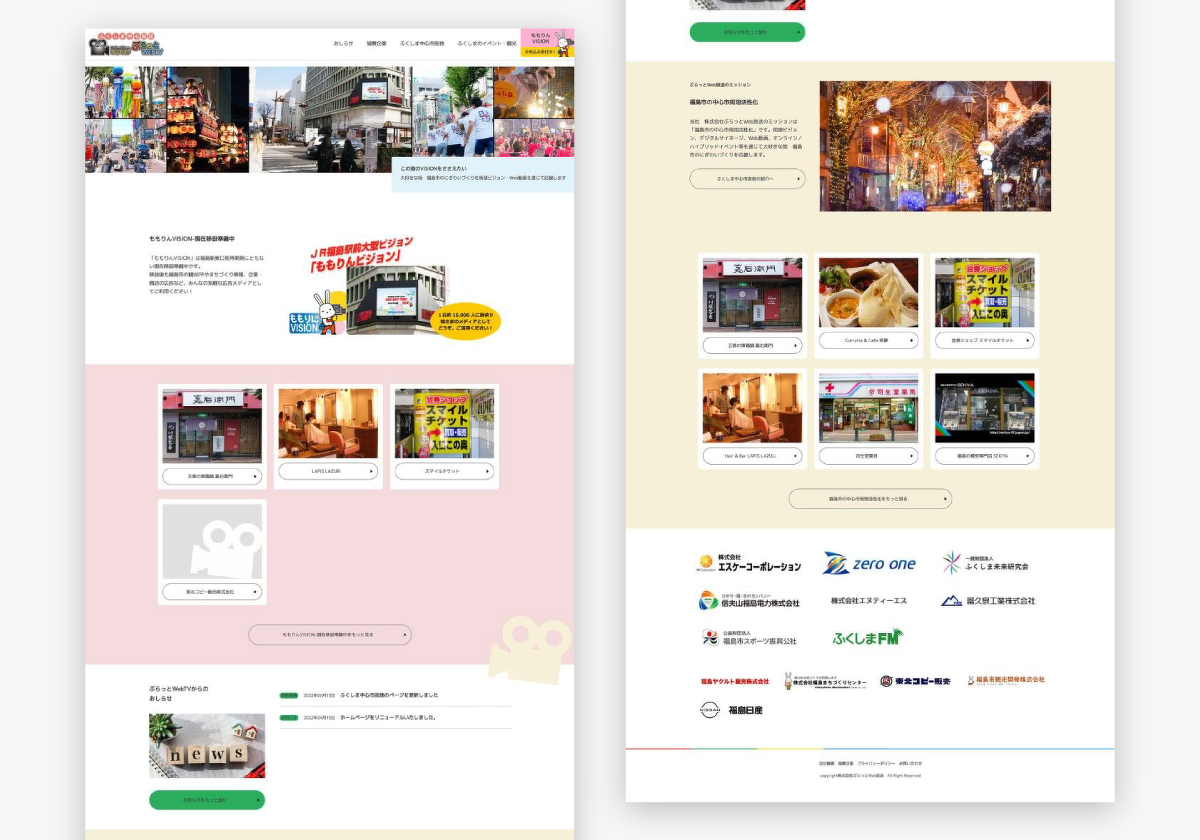
Task: Go to ふくしまのイベント・観光 menu
Action: [x=487, y=44]
